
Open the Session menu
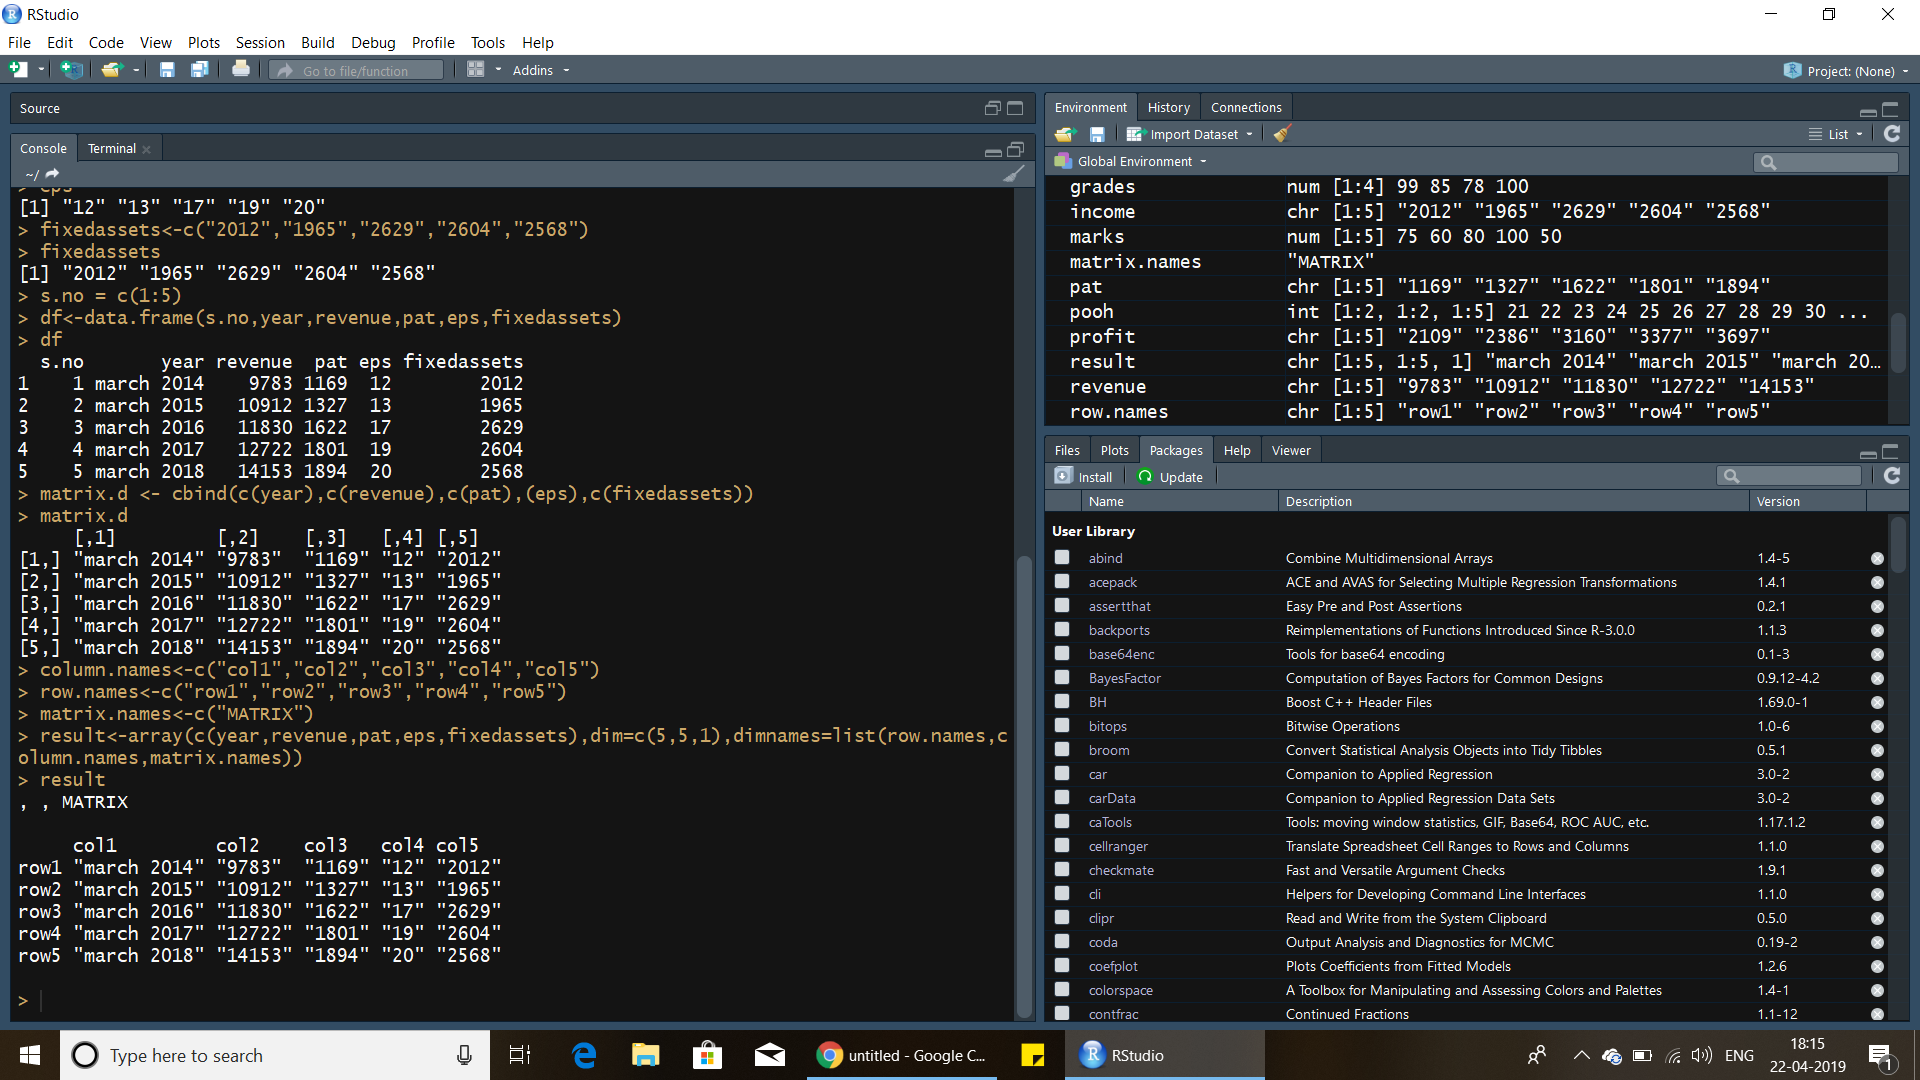click(260, 42)
